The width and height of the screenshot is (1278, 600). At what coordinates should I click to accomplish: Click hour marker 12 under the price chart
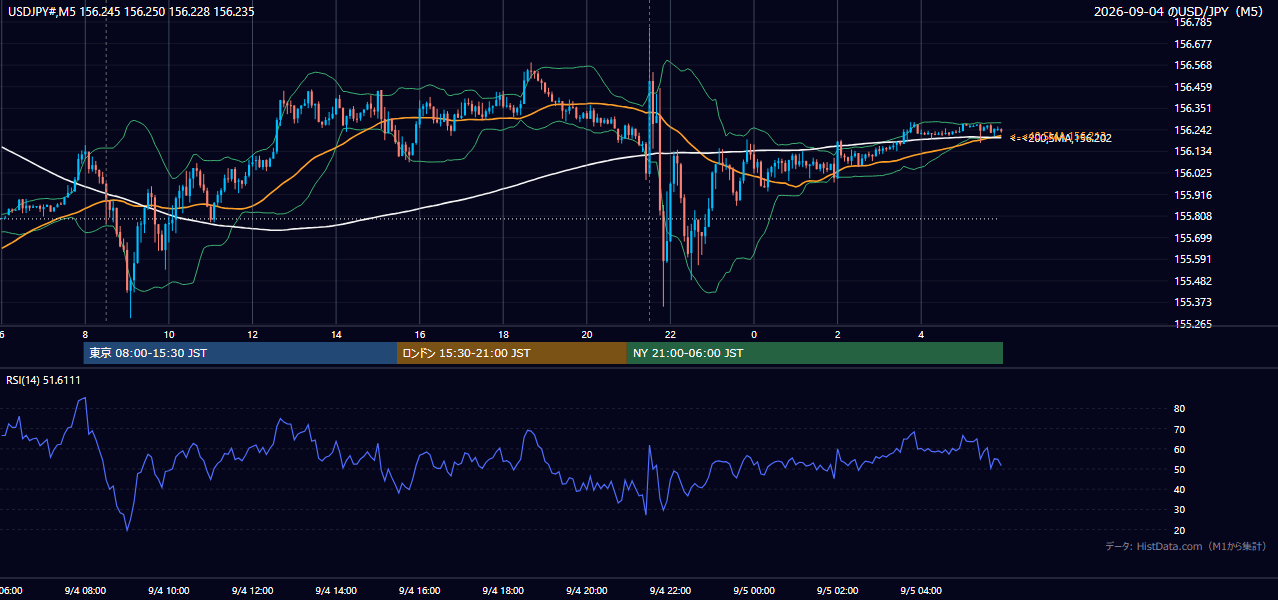coord(253,334)
